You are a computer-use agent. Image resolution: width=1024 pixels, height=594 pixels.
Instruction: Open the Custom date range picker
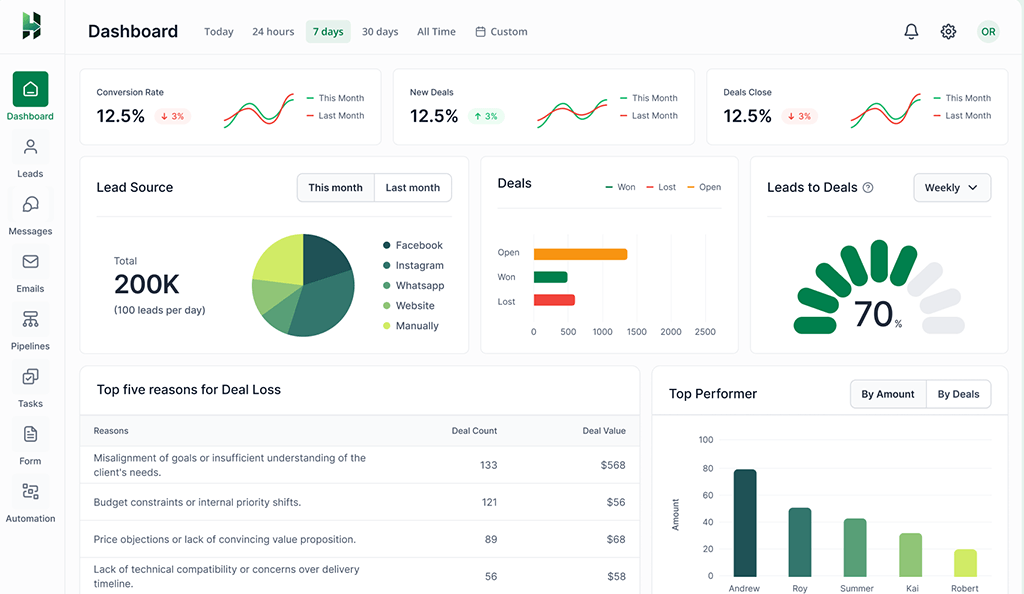(x=500, y=31)
